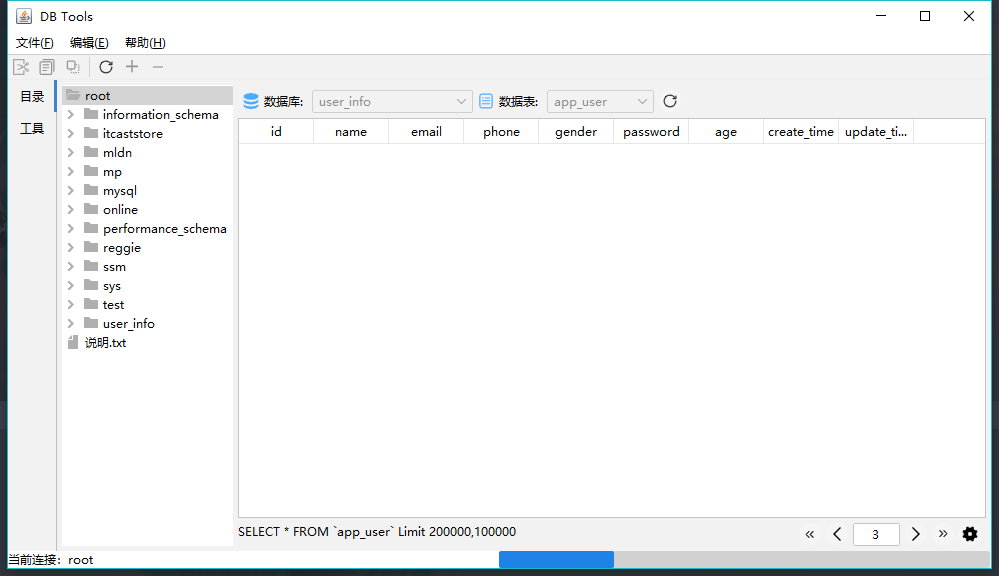The width and height of the screenshot is (999, 576).
Task: Click the copy icon in toolbar
Action: 47,67
